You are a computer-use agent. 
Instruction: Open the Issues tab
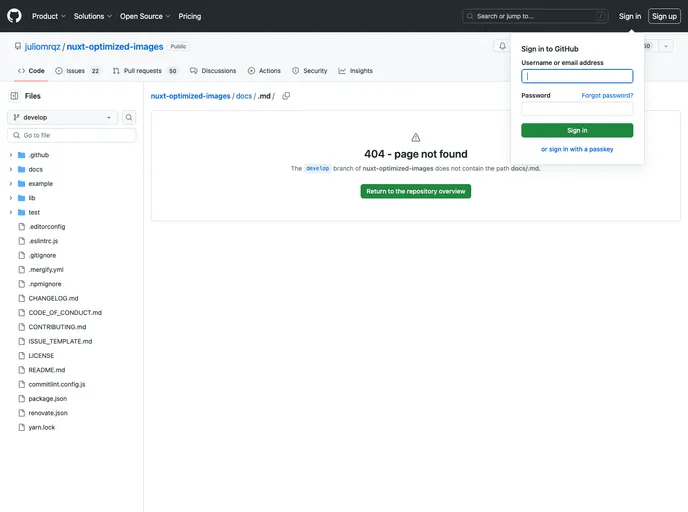pyautogui.click(x=78, y=71)
